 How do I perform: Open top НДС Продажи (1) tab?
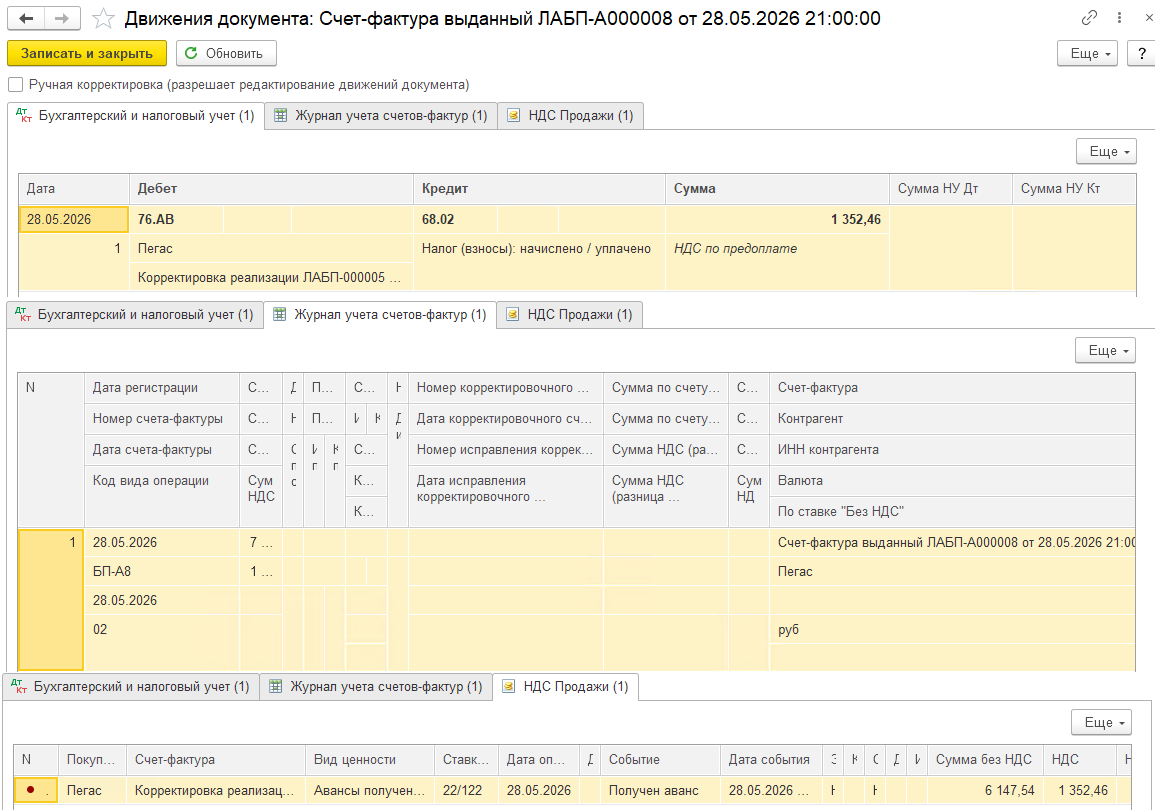point(571,116)
